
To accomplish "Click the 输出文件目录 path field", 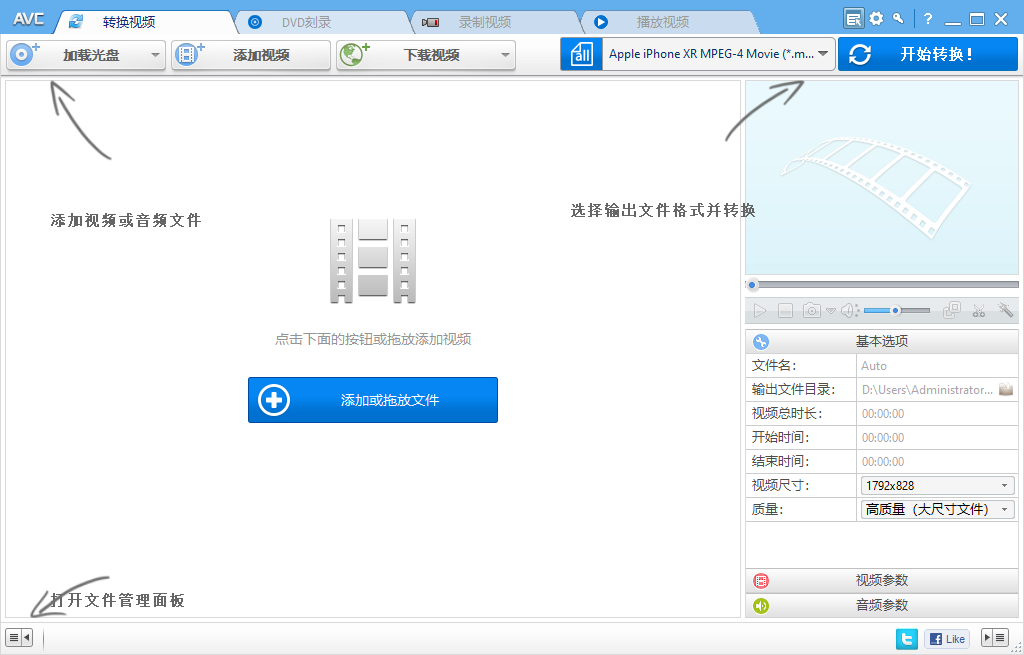I will click(x=927, y=390).
